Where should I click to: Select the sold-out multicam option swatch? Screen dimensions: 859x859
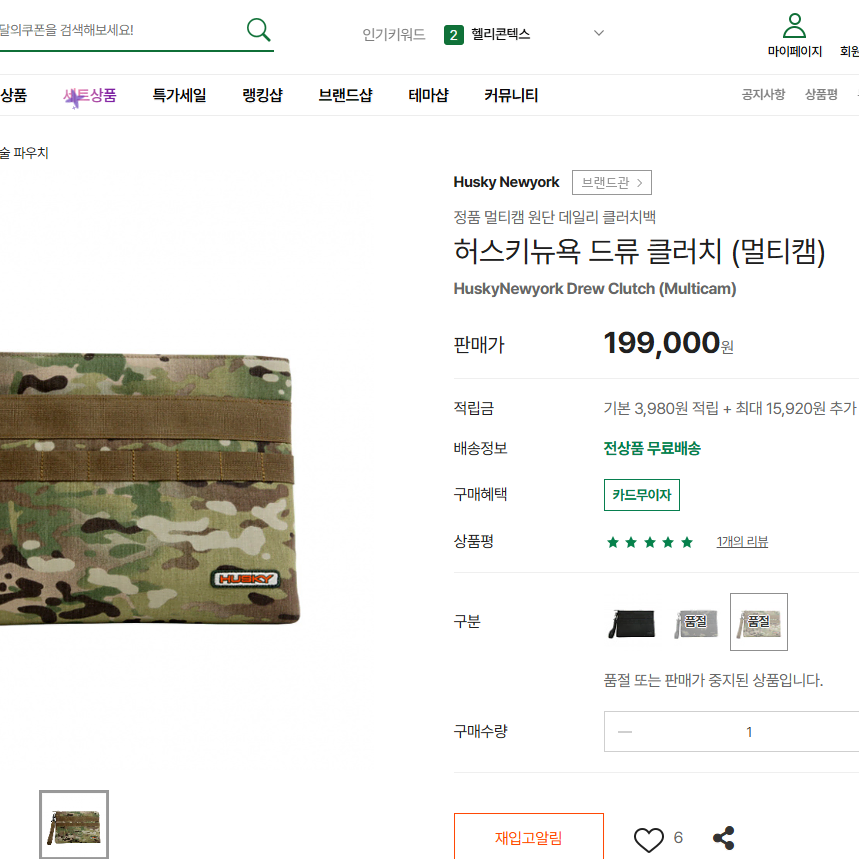click(759, 622)
